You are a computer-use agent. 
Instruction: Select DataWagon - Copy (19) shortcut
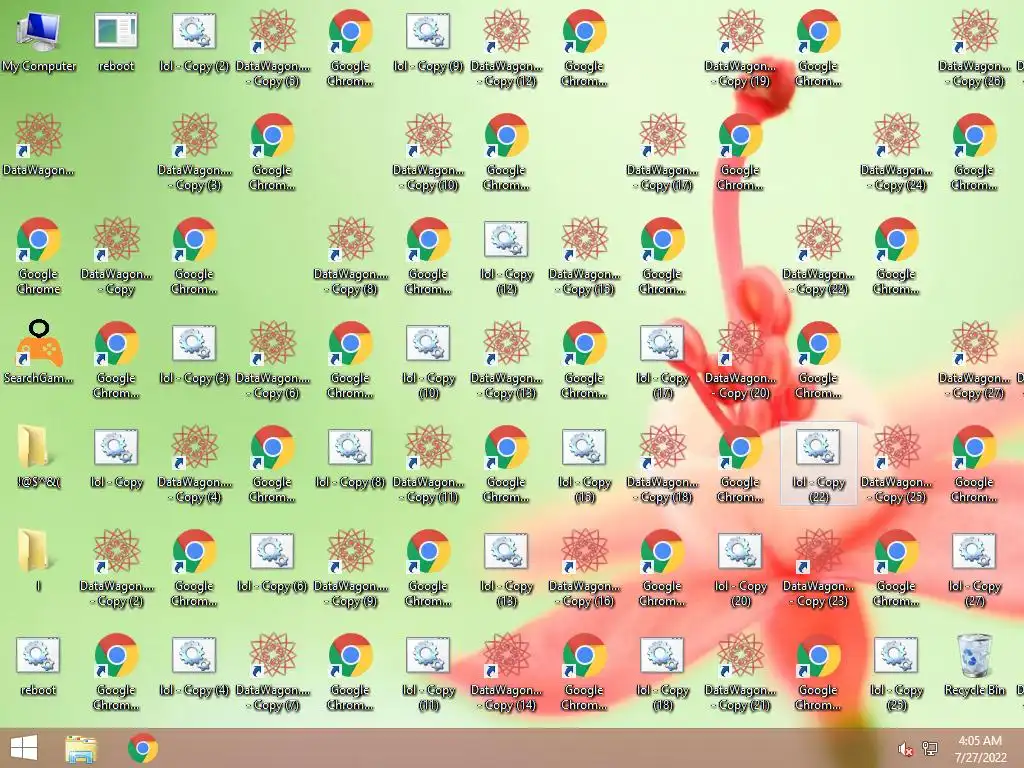click(740, 50)
